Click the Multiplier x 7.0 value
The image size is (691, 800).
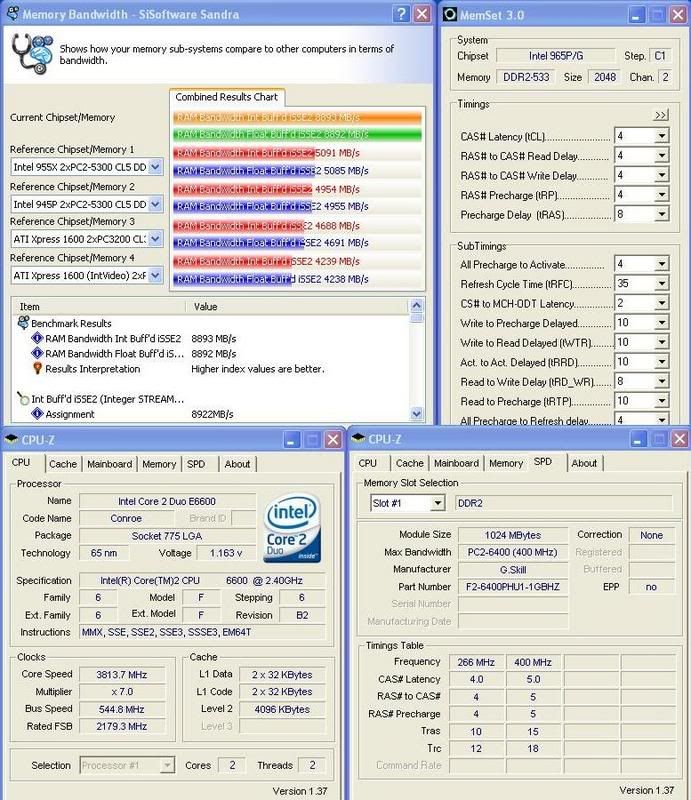click(122, 692)
